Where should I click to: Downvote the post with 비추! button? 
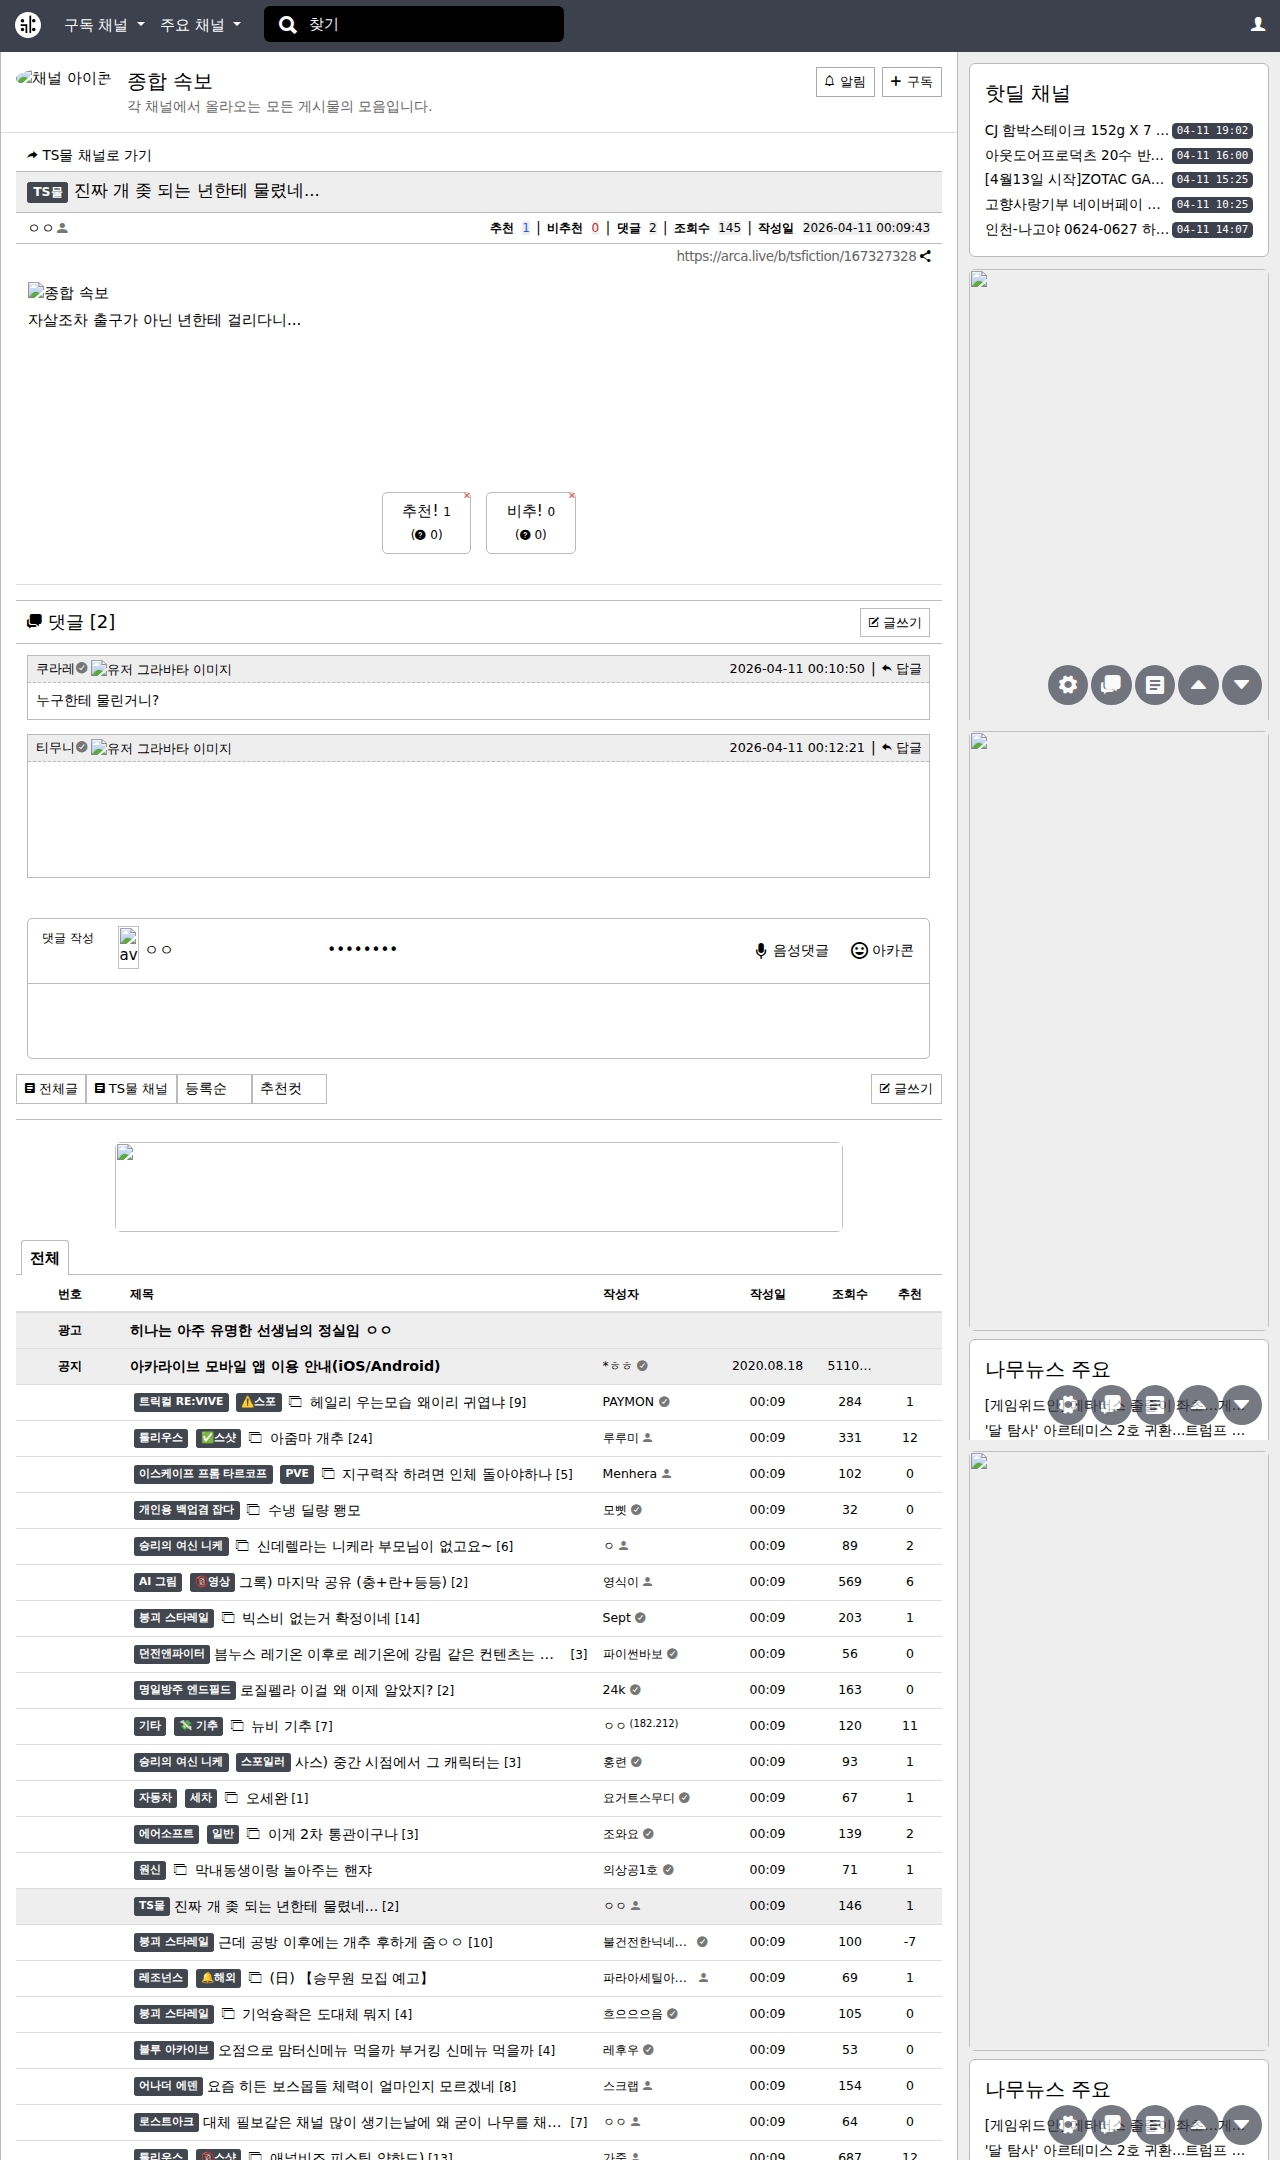(x=530, y=522)
